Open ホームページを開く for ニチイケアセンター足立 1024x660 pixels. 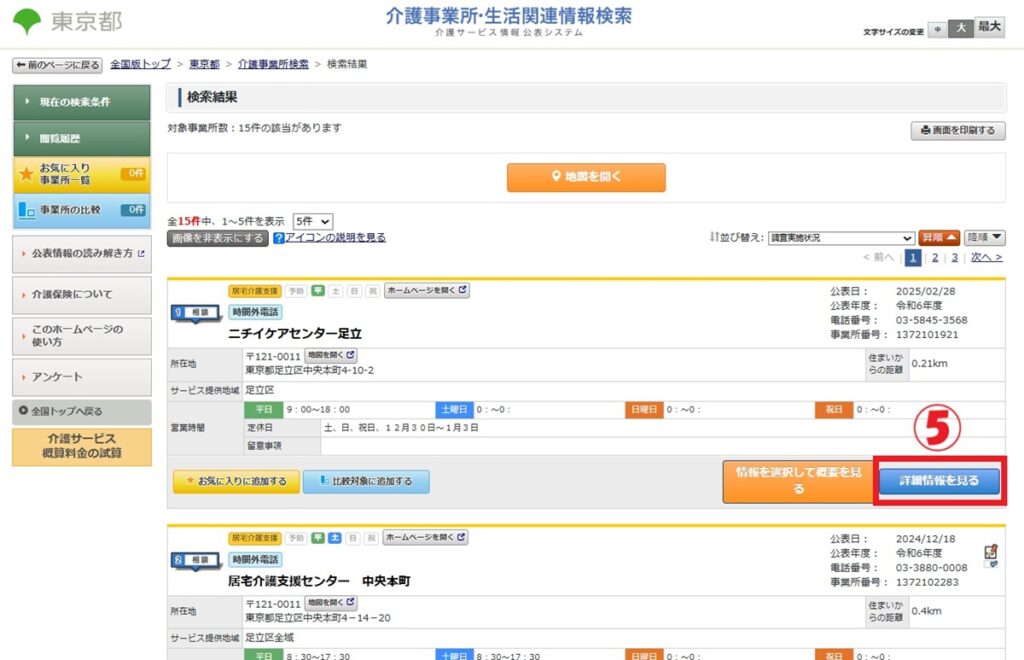coord(426,290)
